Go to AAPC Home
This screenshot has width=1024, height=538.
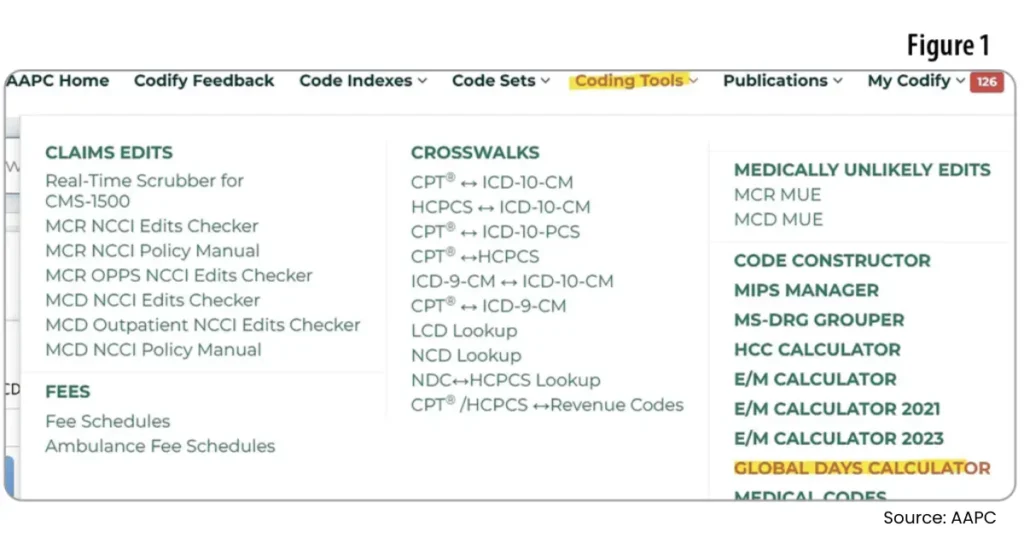tap(58, 81)
